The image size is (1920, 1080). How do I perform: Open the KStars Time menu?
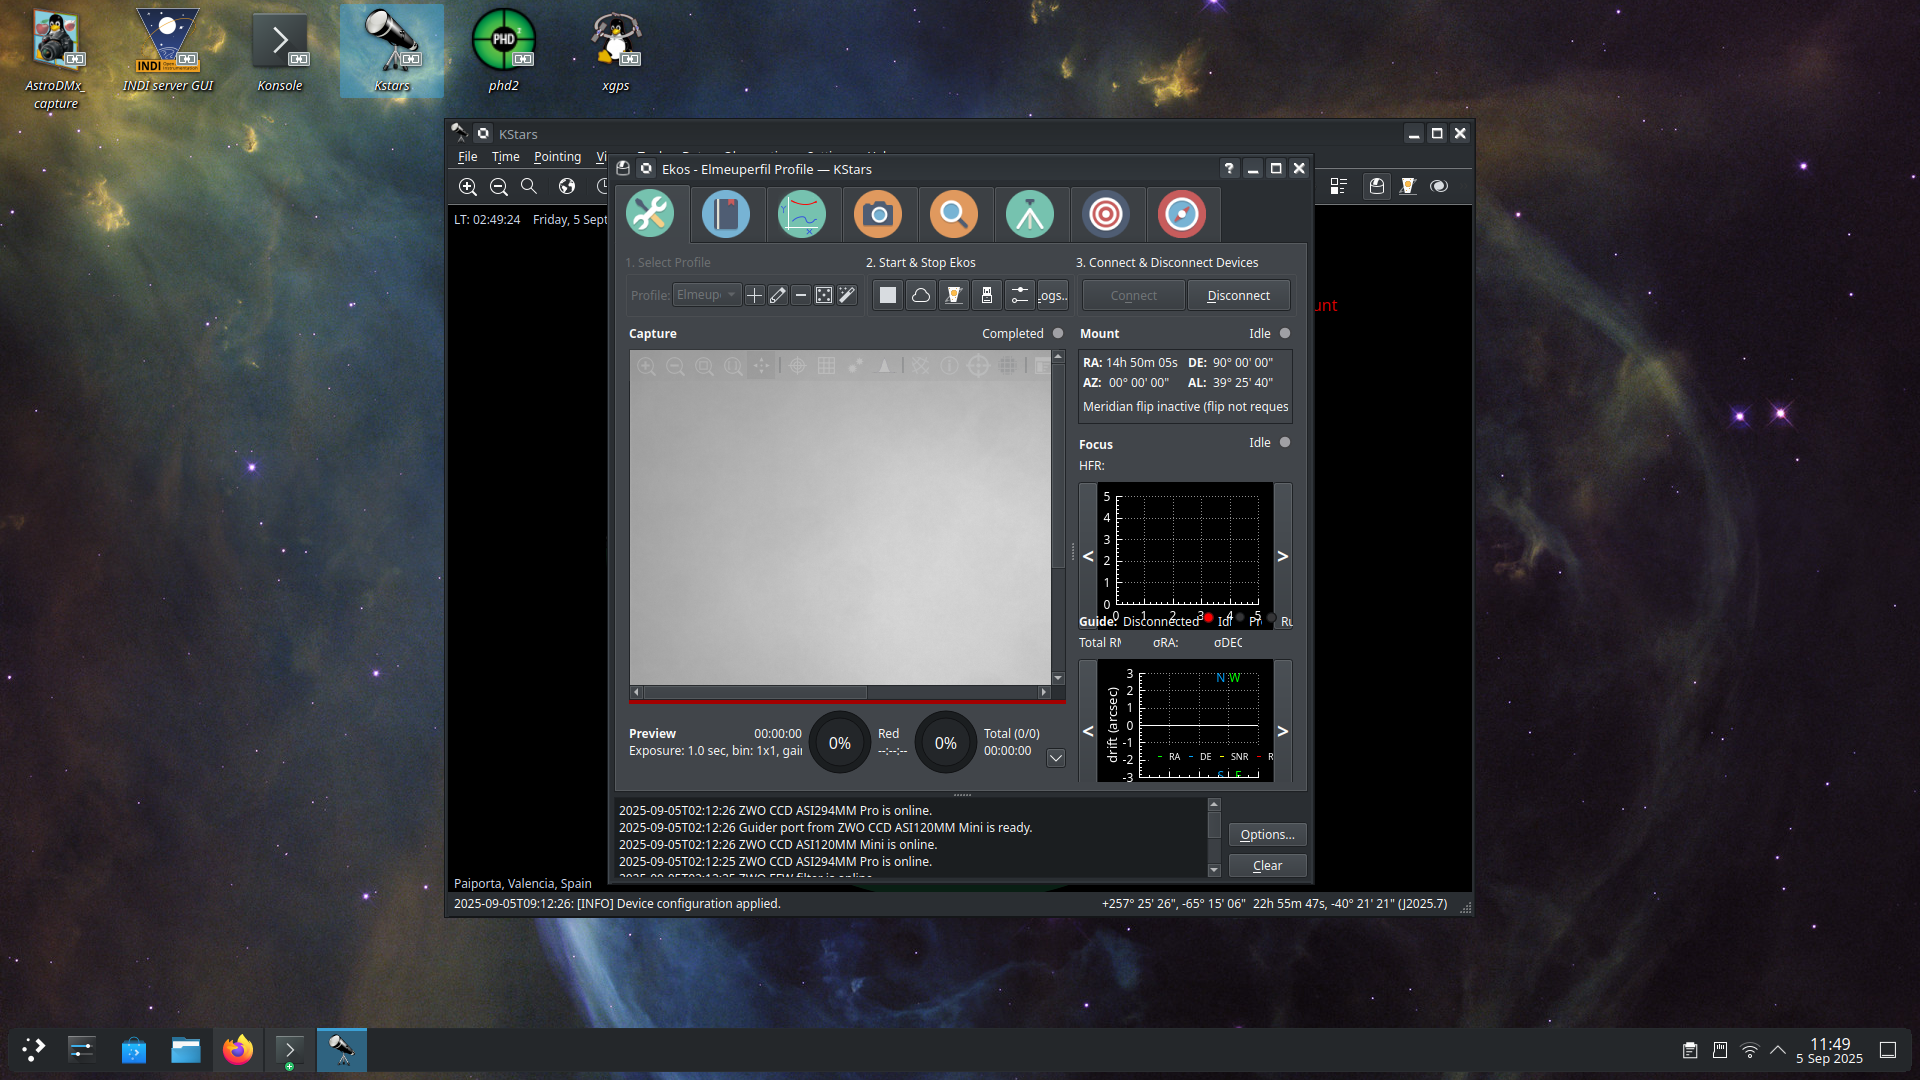coord(505,157)
